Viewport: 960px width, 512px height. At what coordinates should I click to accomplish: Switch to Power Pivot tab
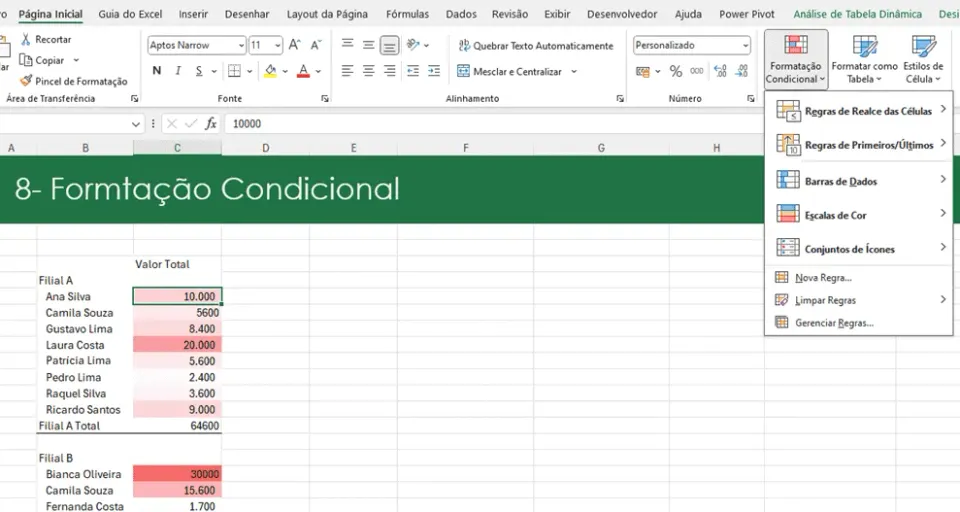pos(746,13)
